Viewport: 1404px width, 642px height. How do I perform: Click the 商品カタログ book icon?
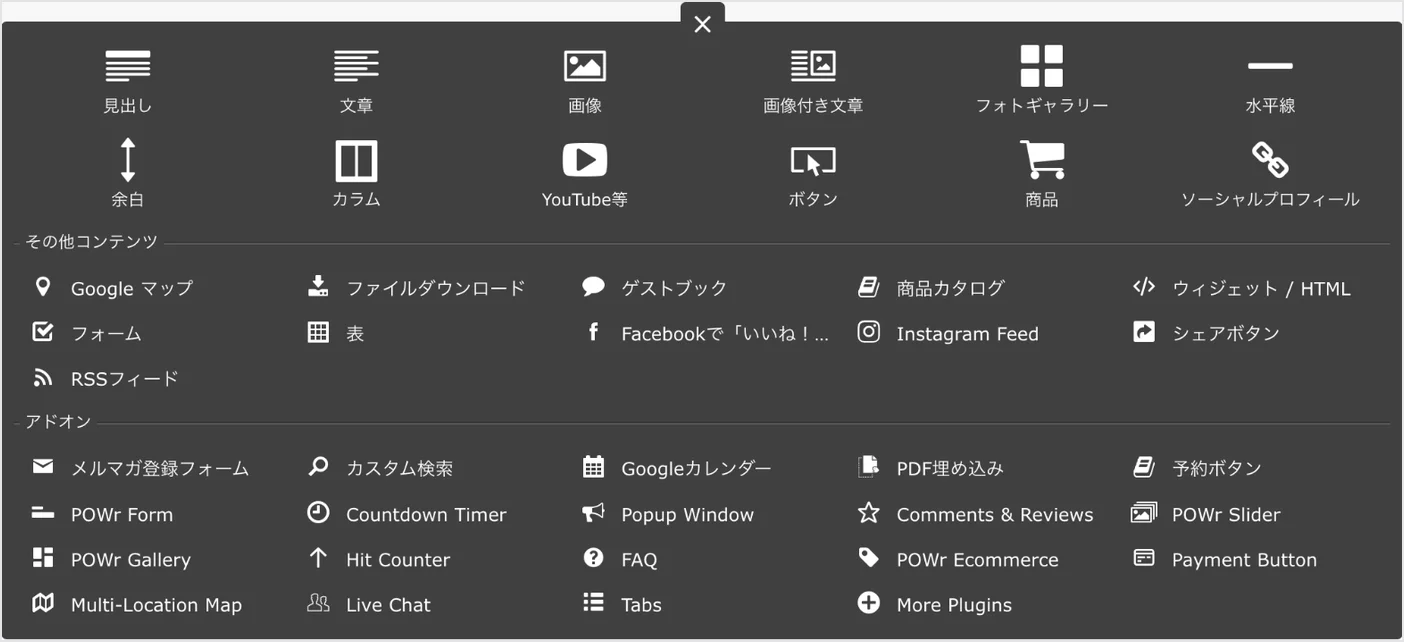tap(869, 287)
